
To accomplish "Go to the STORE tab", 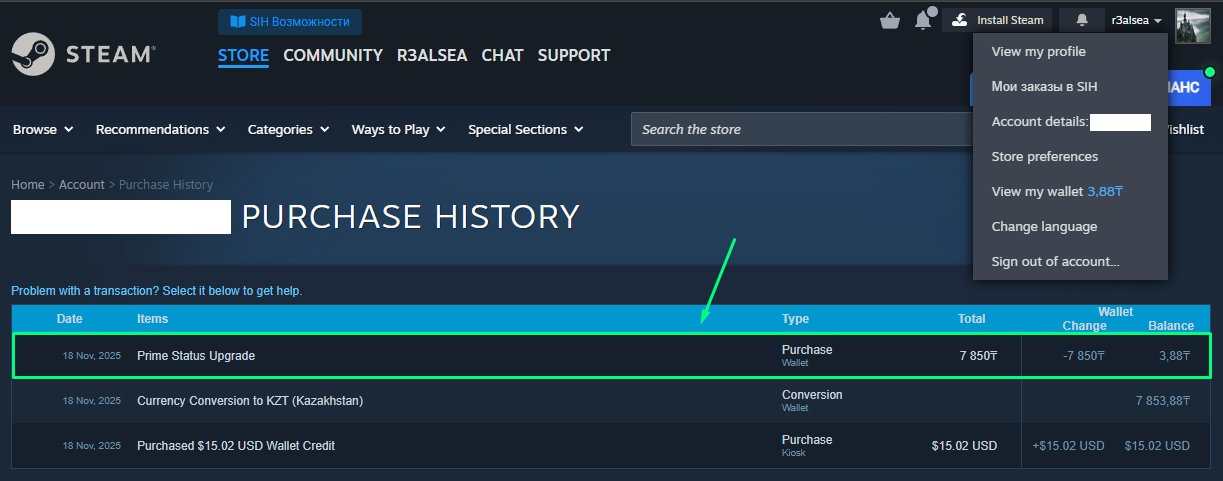I will coord(243,55).
